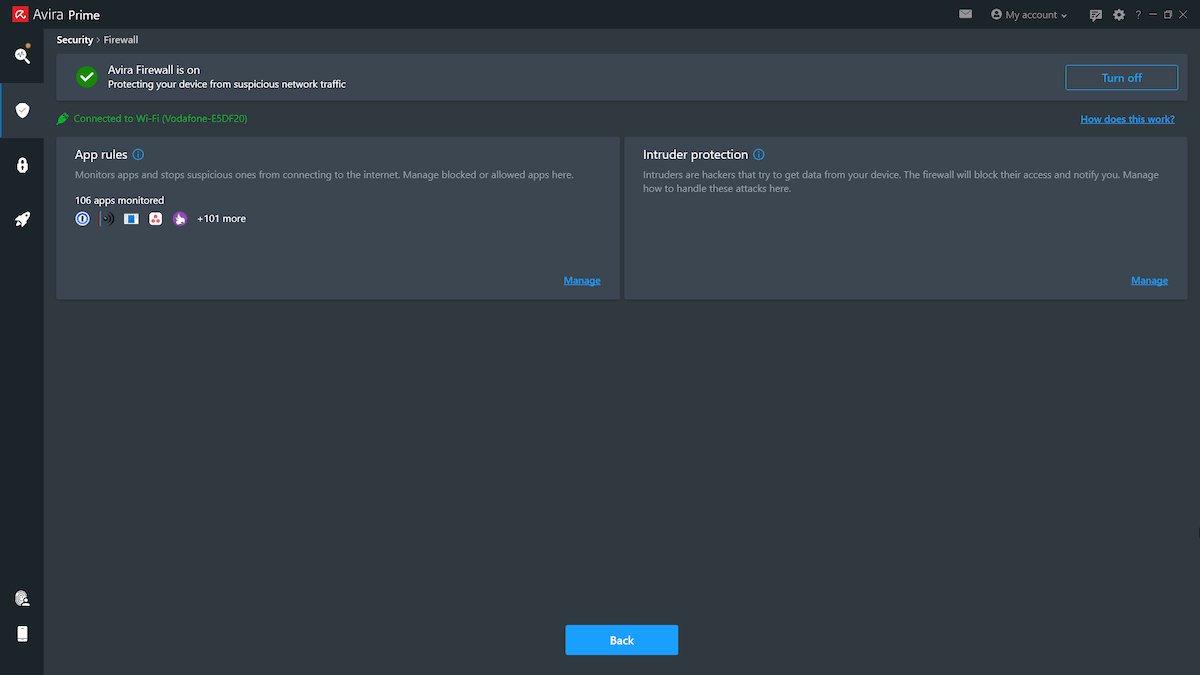Select Firewall in the breadcrumb
Viewport: 1200px width, 675px height.
pyautogui.click(x=120, y=39)
